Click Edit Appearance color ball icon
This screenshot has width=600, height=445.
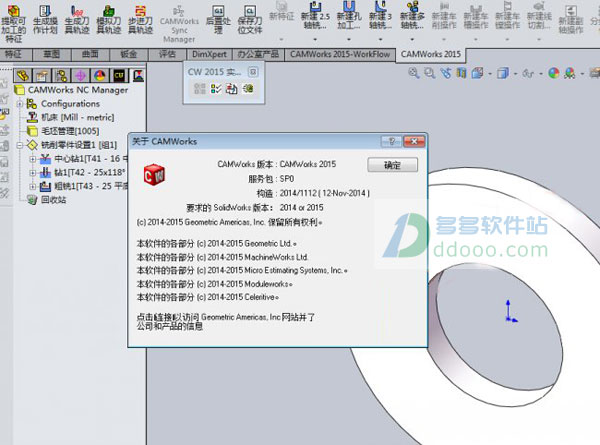pos(553,73)
